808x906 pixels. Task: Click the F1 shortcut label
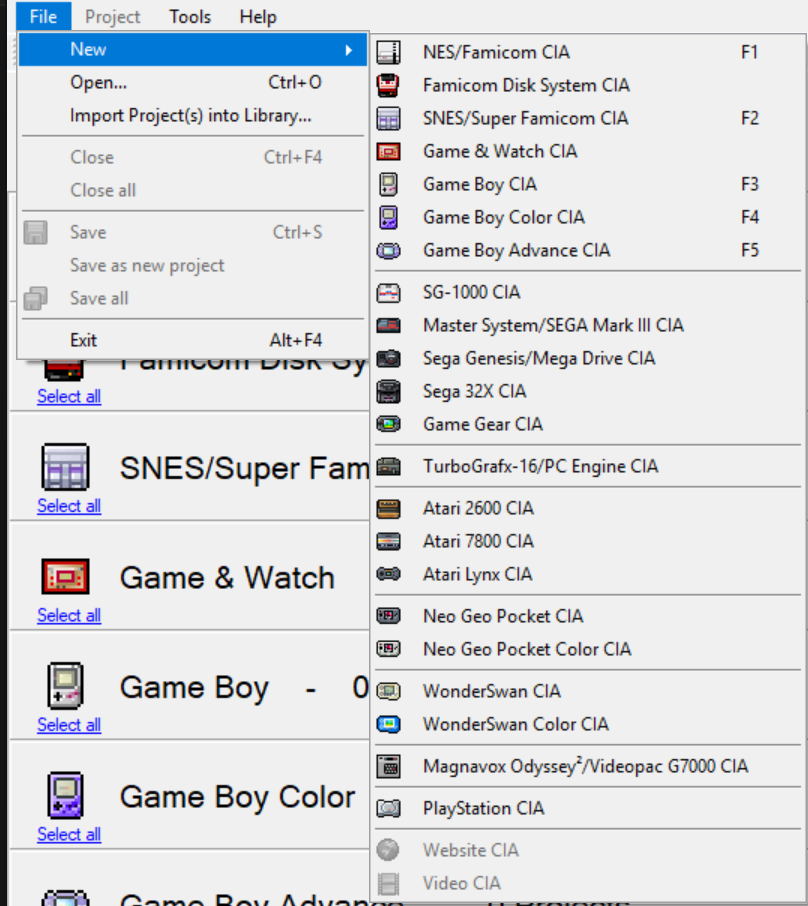tap(749, 52)
